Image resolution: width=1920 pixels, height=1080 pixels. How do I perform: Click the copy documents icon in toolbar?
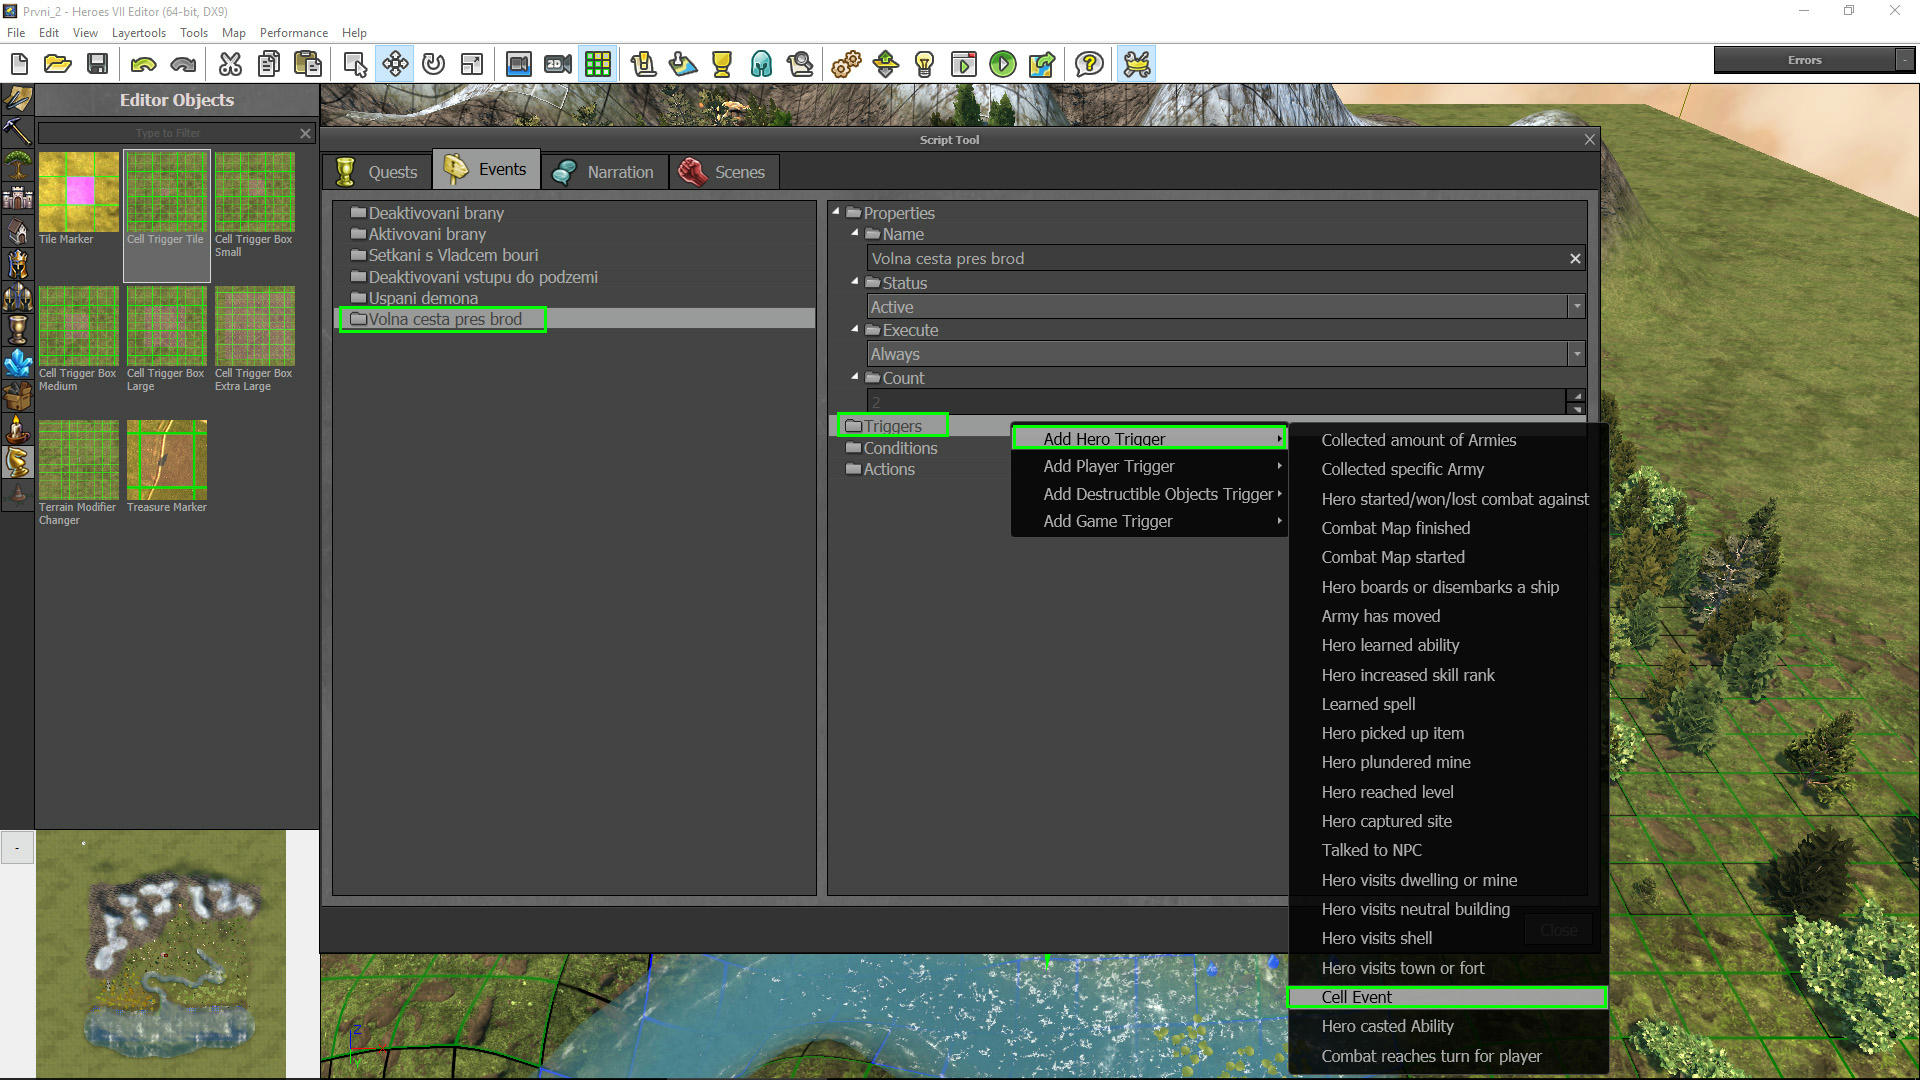coord(269,64)
